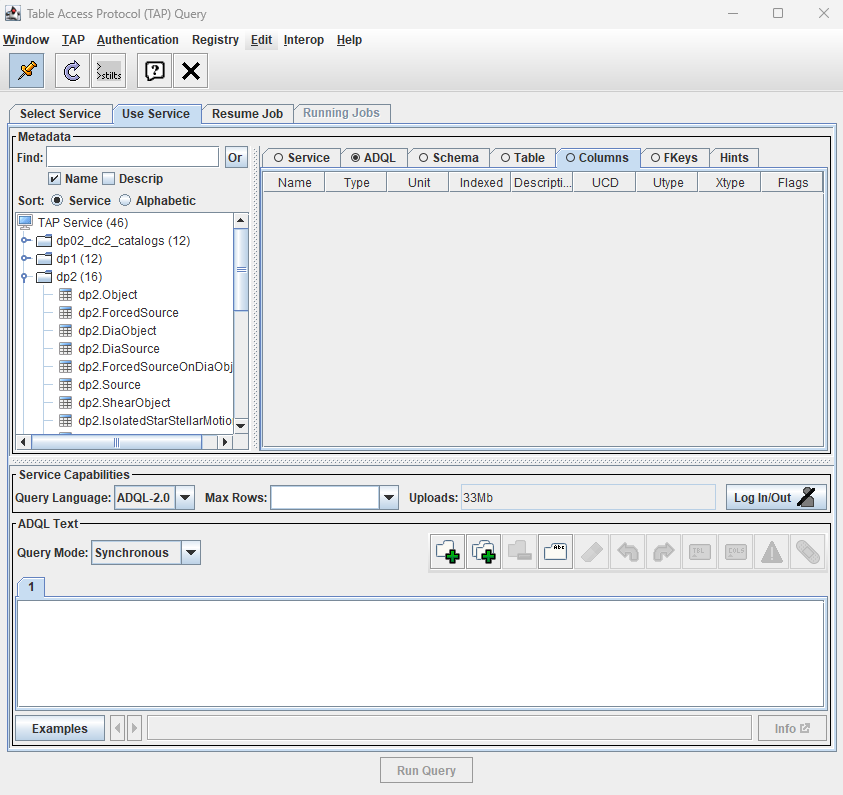Image resolution: width=843 pixels, height=795 pixels.
Task: Open the Query Mode Synchronous dropdown
Action: point(191,553)
